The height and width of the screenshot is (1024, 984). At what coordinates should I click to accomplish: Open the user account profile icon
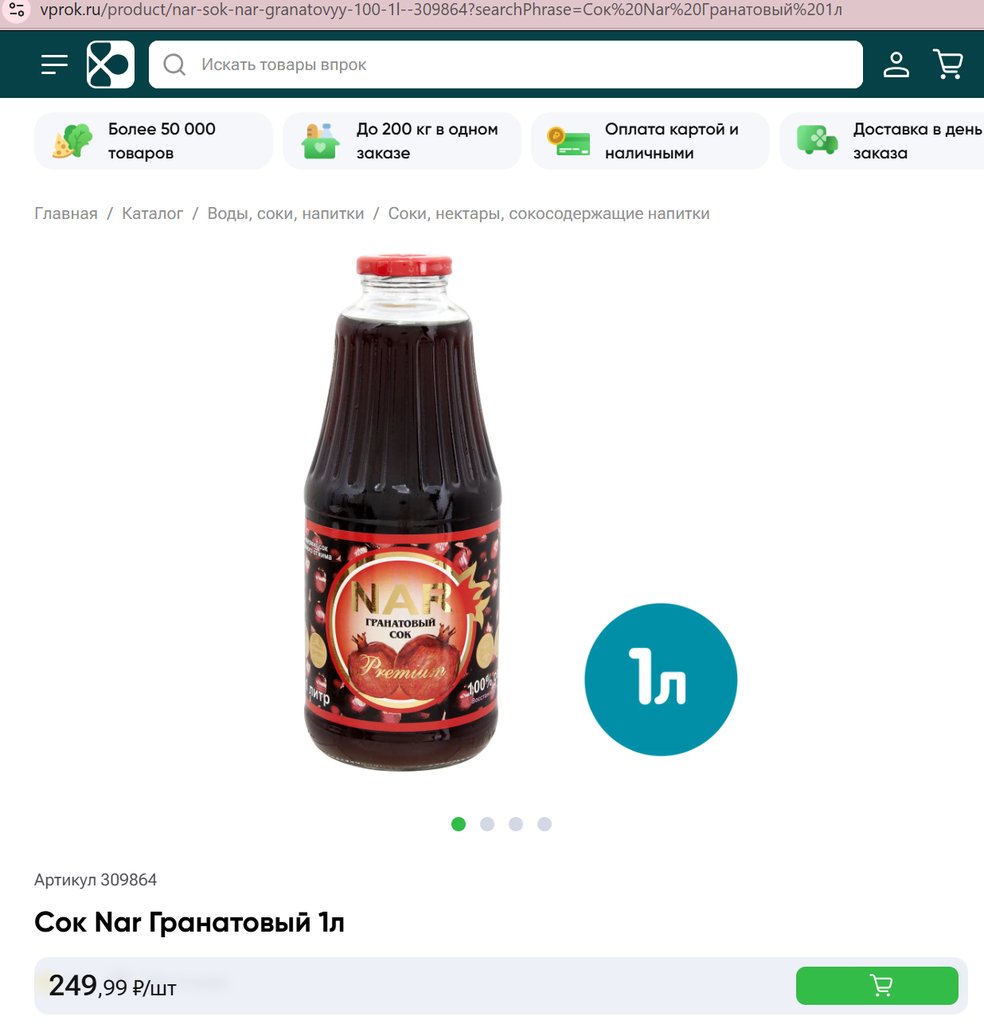click(x=896, y=65)
